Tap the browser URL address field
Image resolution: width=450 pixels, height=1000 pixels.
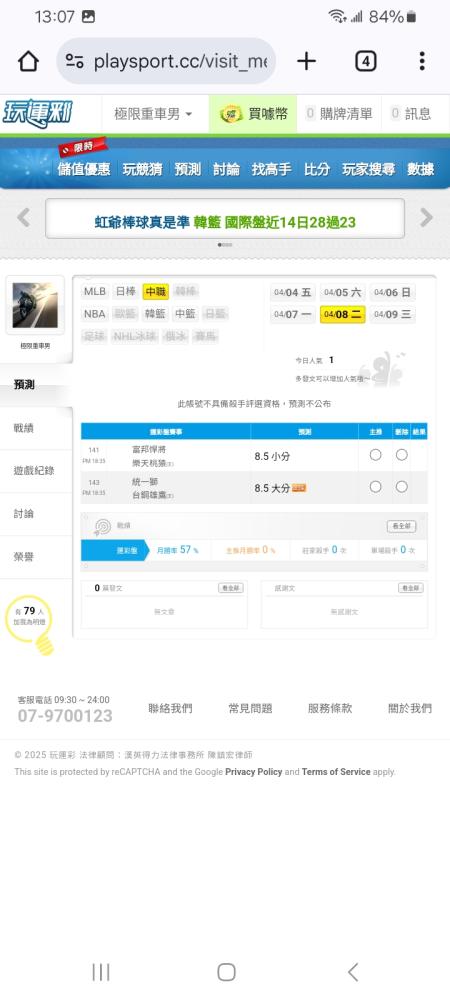click(166, 61)
